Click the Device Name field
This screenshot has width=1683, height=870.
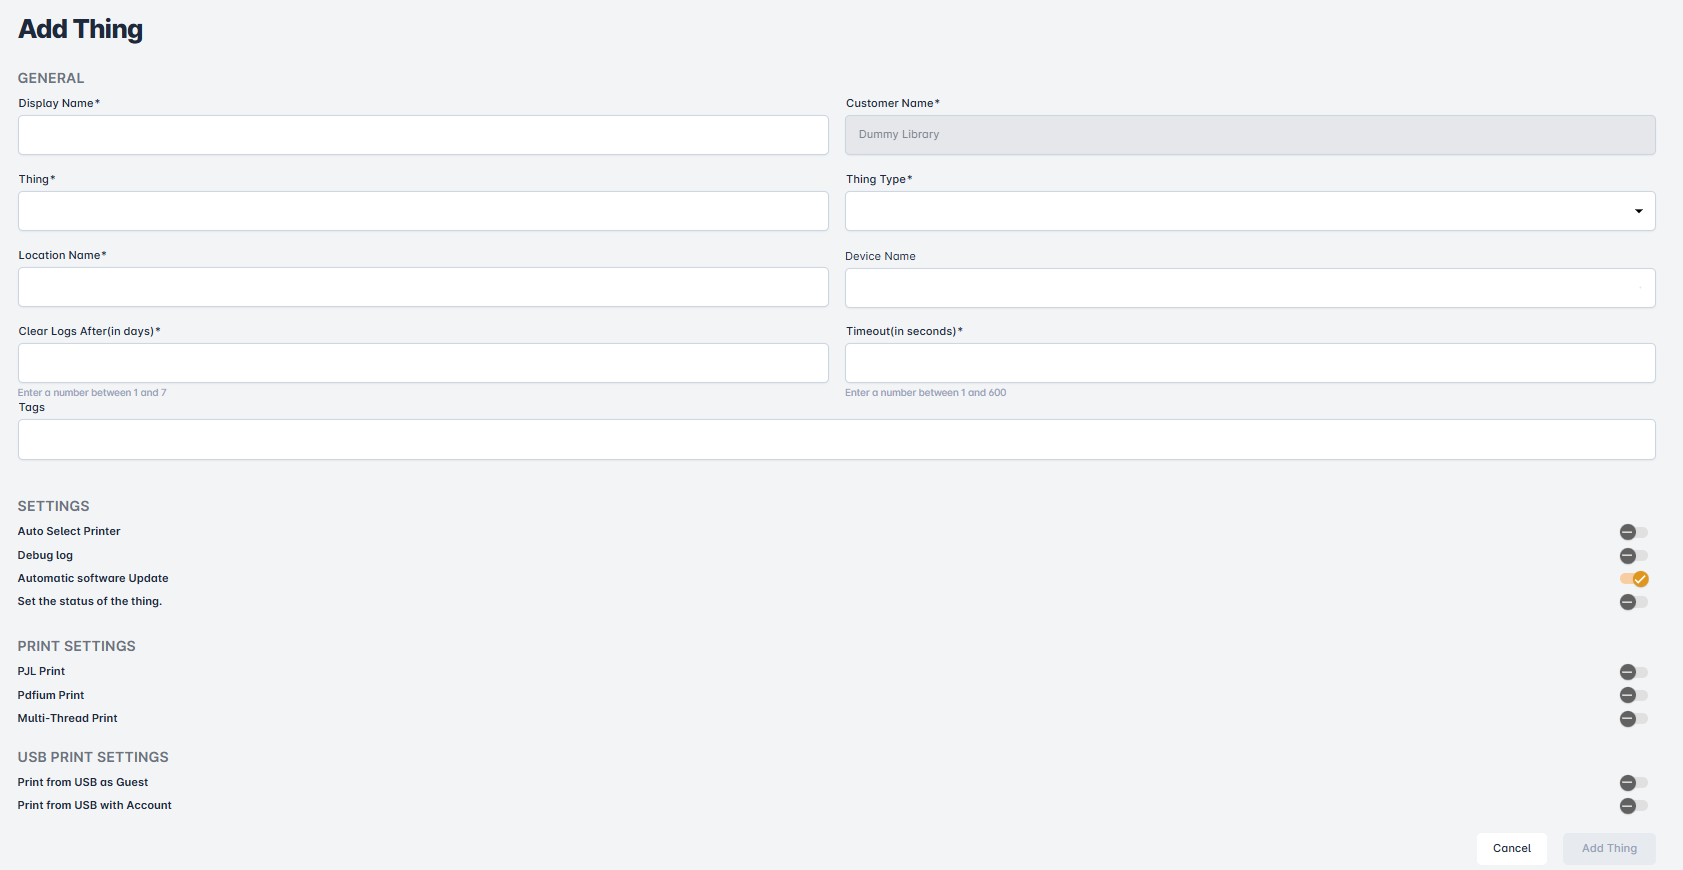(1249, 288)
